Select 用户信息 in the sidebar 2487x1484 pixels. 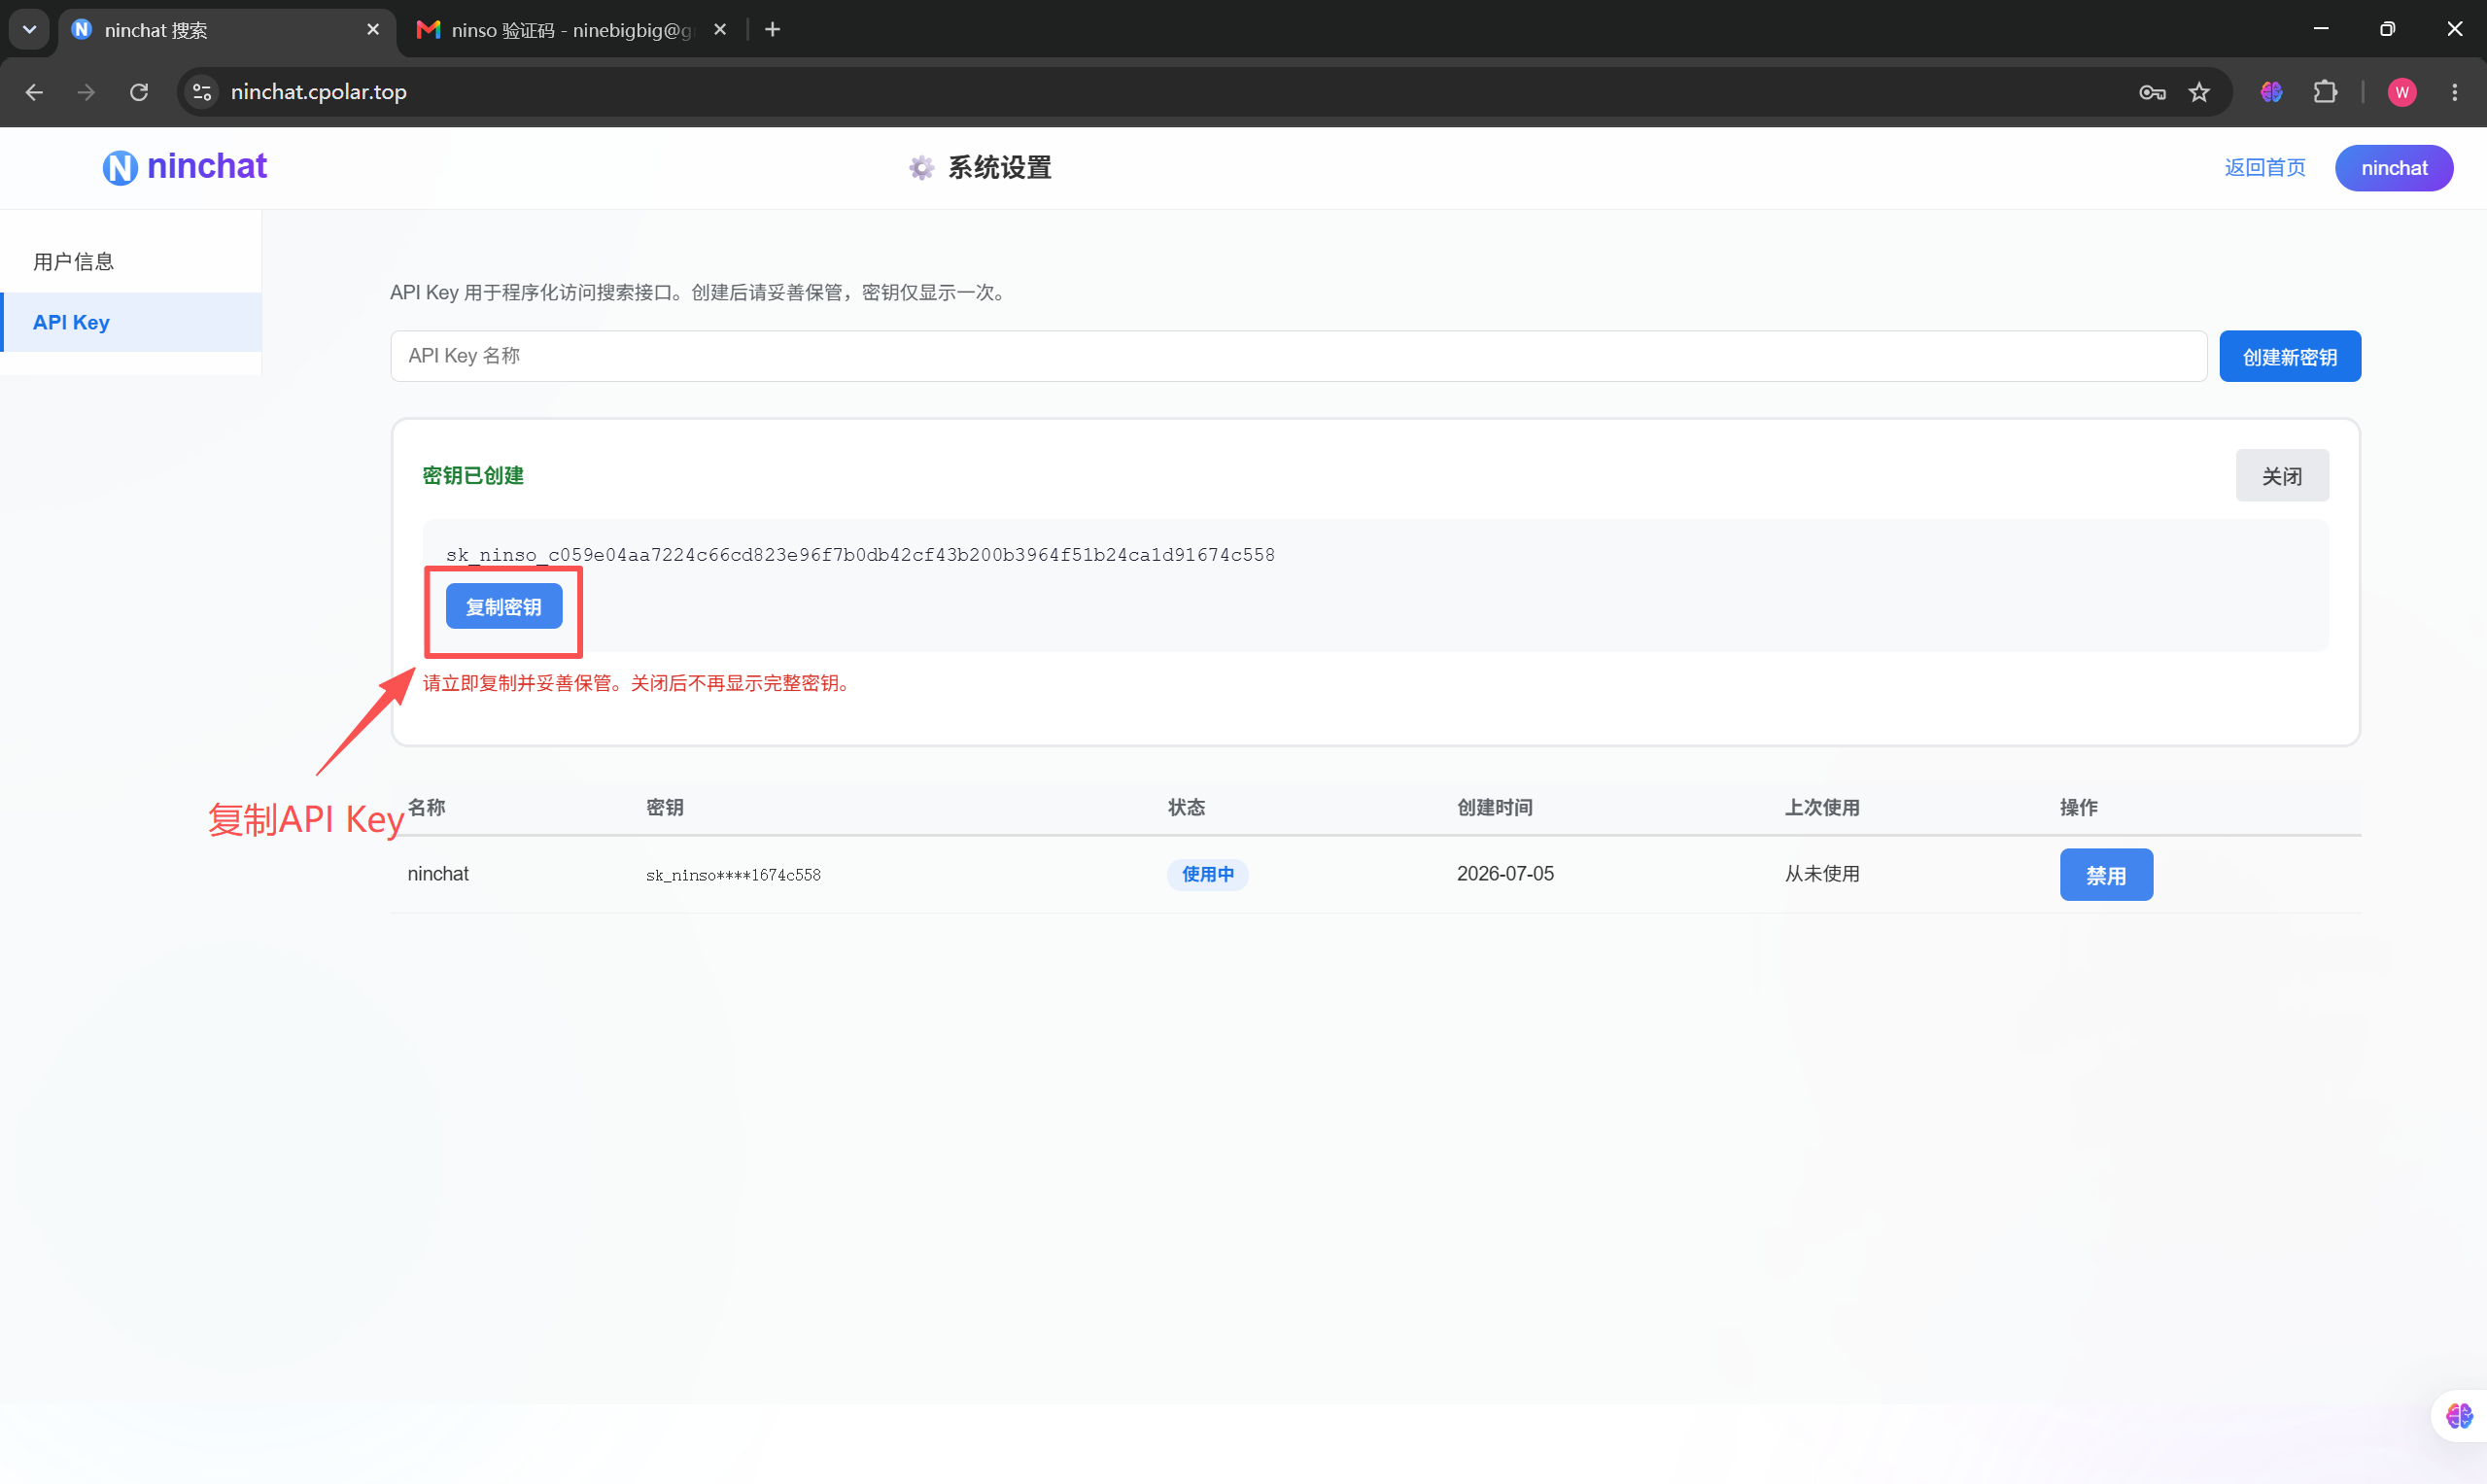(x=131, y=262)
